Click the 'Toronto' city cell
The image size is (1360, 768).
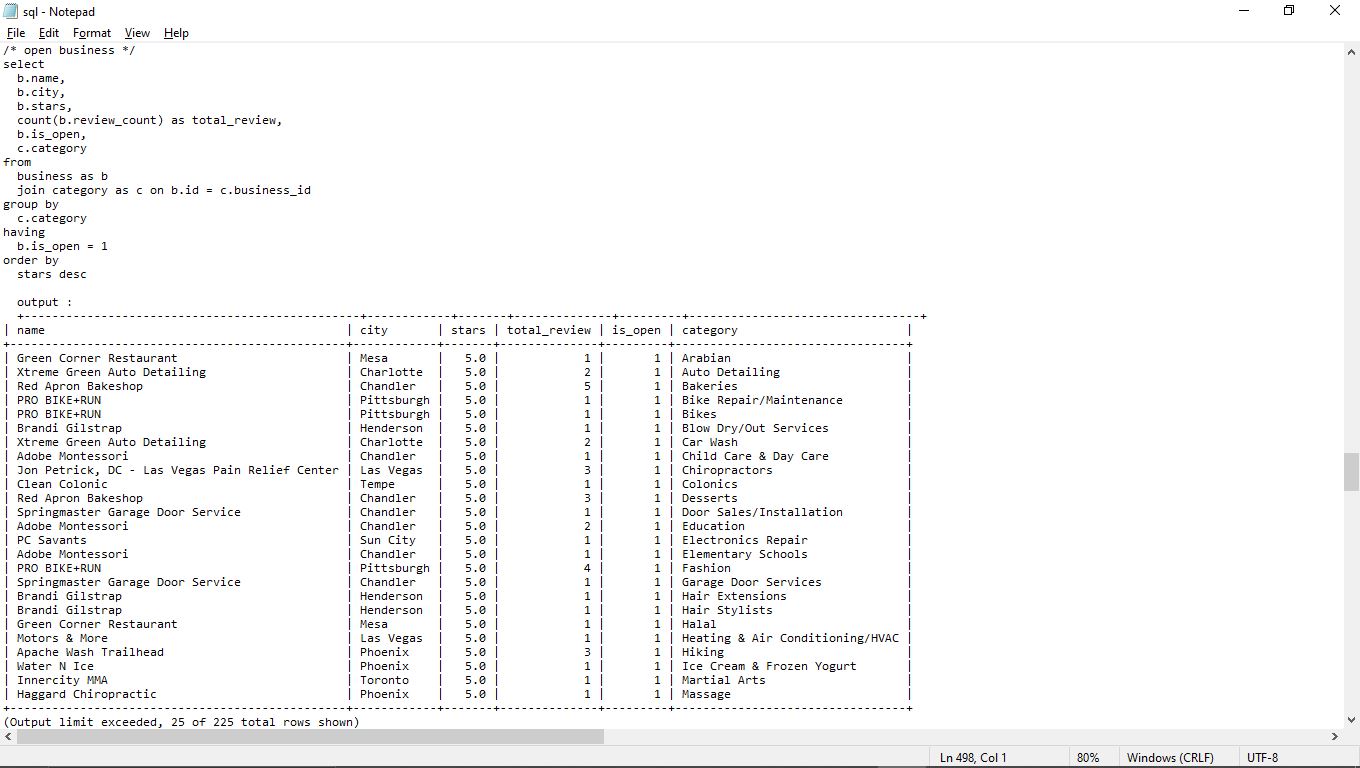(385, 680)
